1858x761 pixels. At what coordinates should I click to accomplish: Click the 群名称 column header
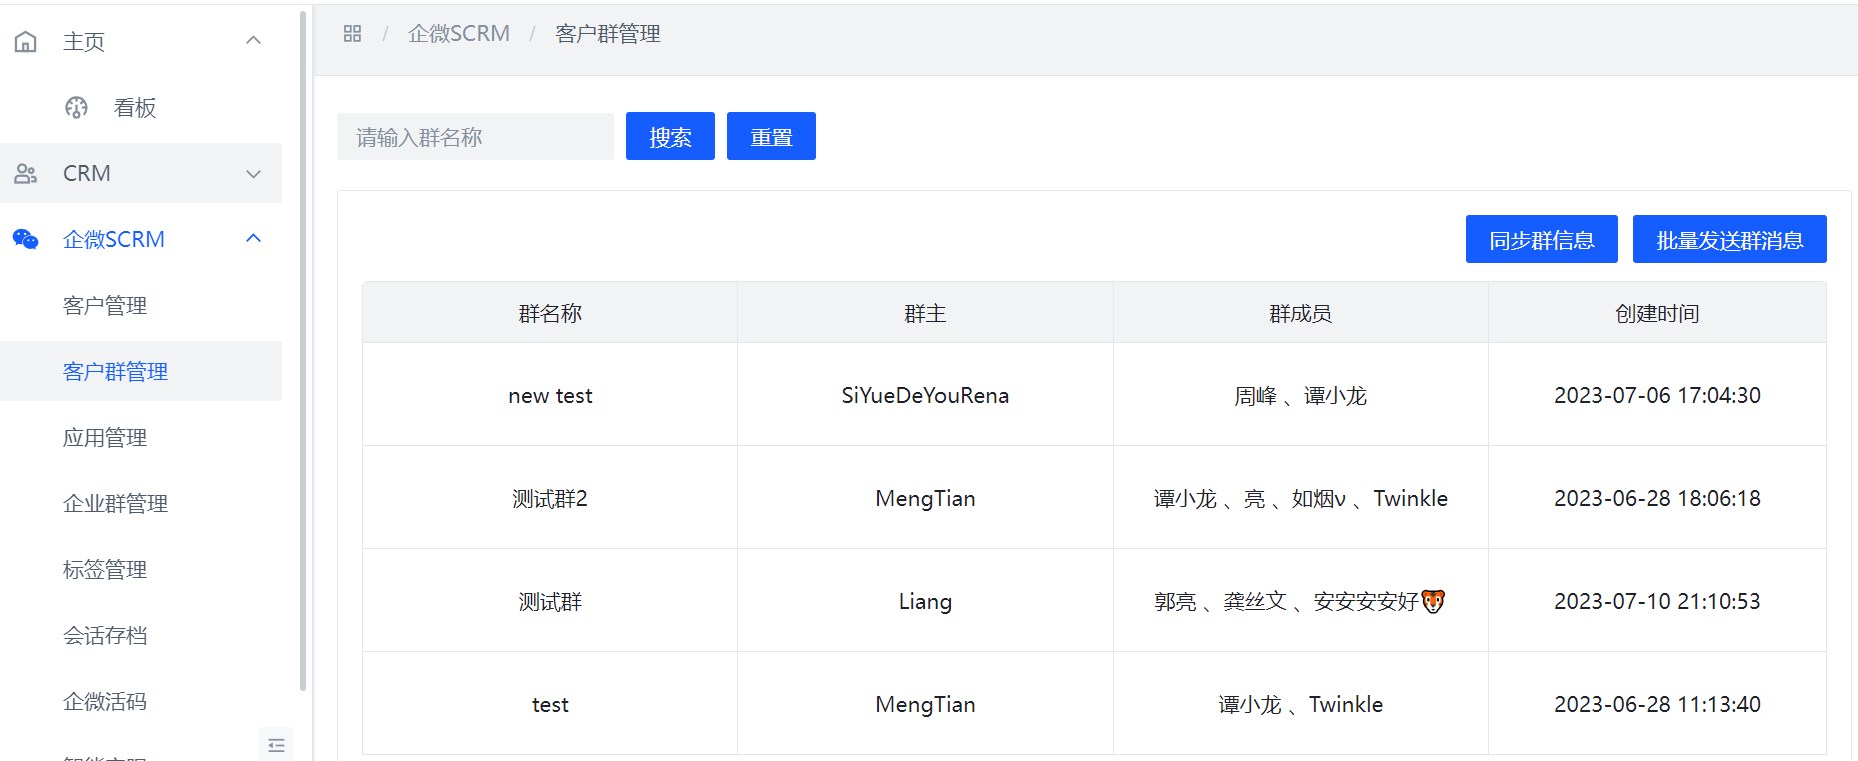550,313
